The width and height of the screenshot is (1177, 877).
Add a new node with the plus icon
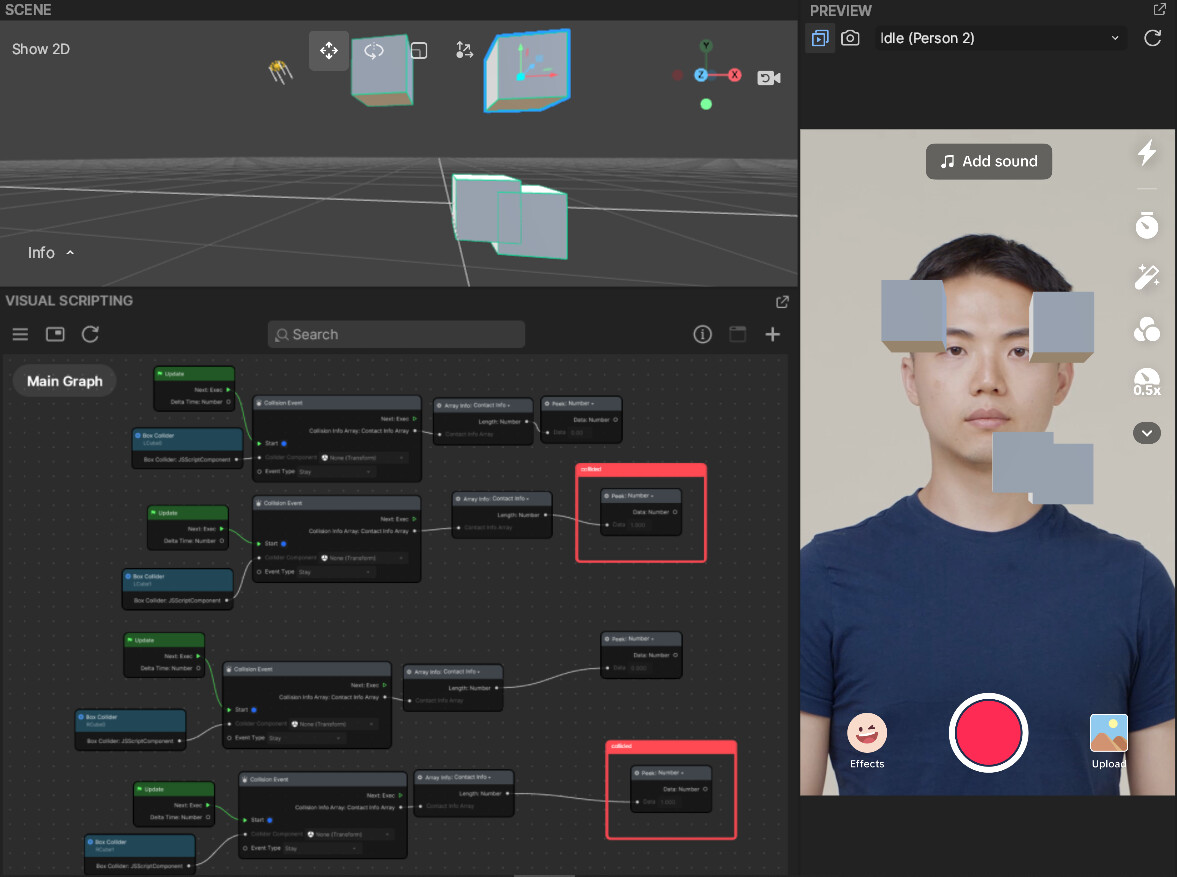[772, 334]
